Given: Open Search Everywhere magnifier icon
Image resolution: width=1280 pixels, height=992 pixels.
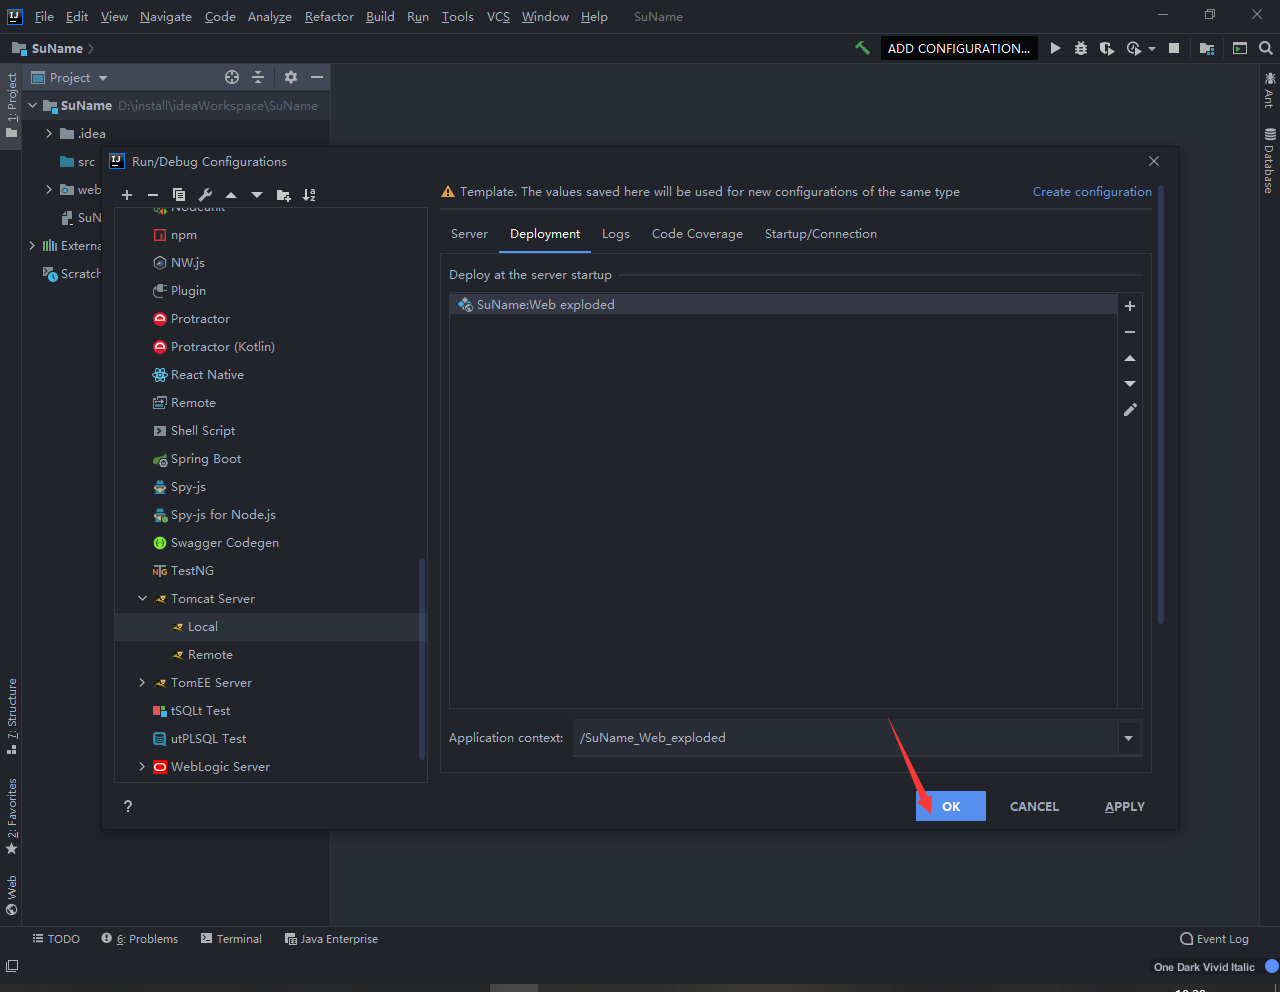Looking at the screenshot, I should [1266, 48].
